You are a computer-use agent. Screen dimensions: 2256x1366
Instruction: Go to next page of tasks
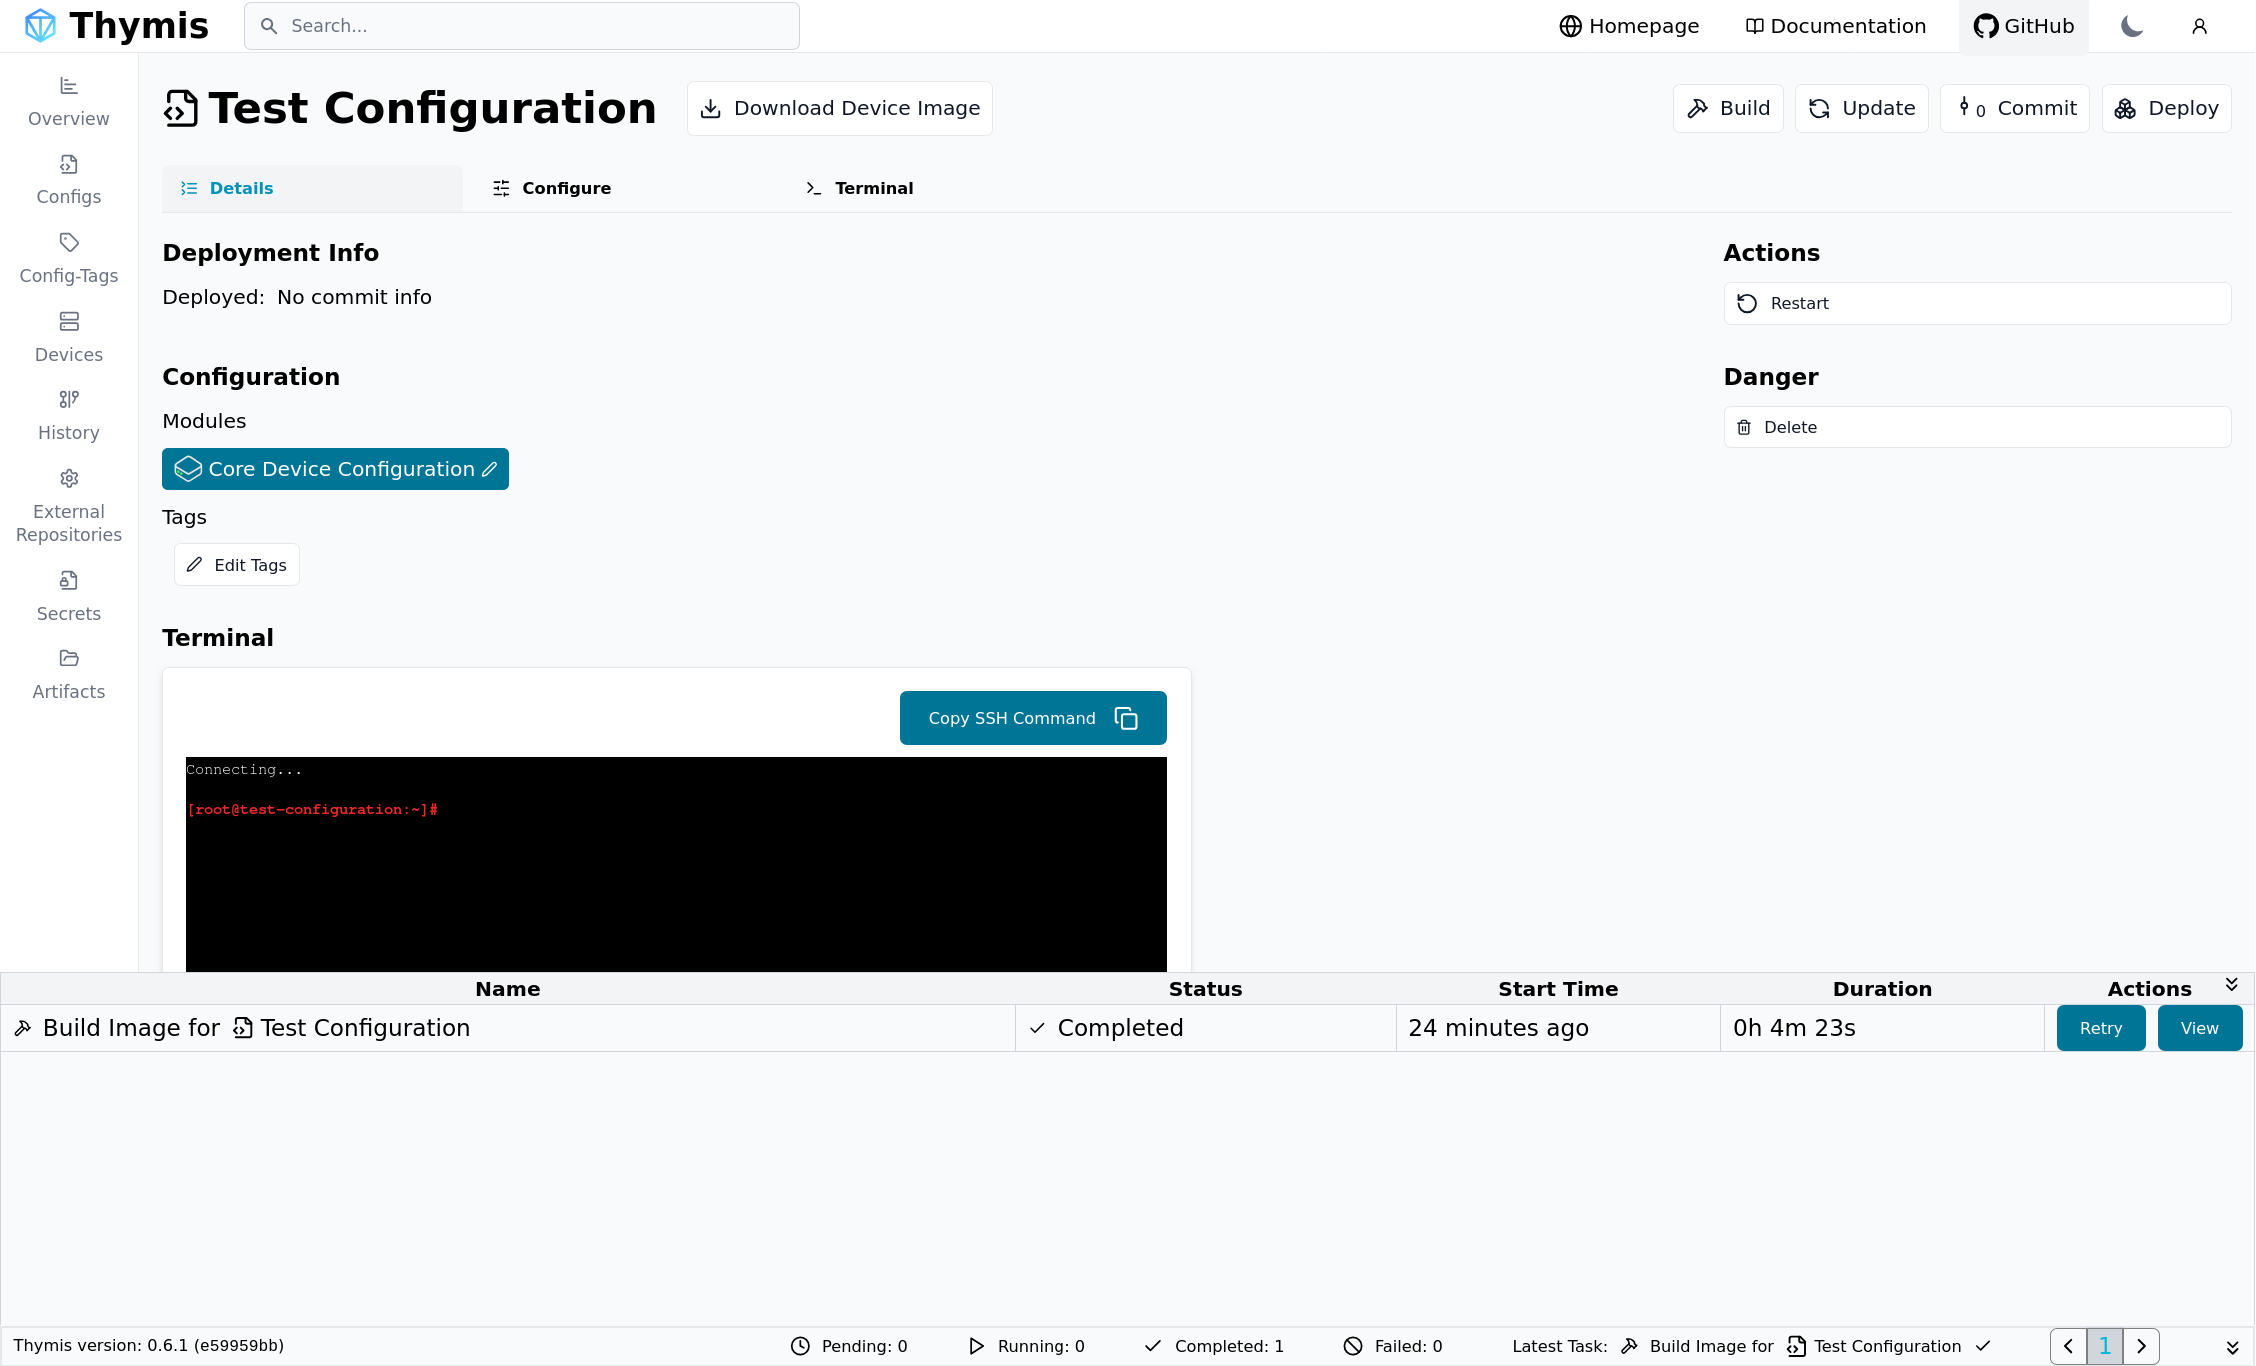coord(2141,1346)
